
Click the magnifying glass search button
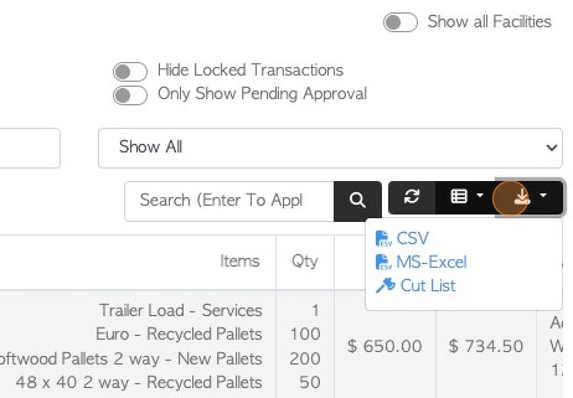[x=357, y=200]
